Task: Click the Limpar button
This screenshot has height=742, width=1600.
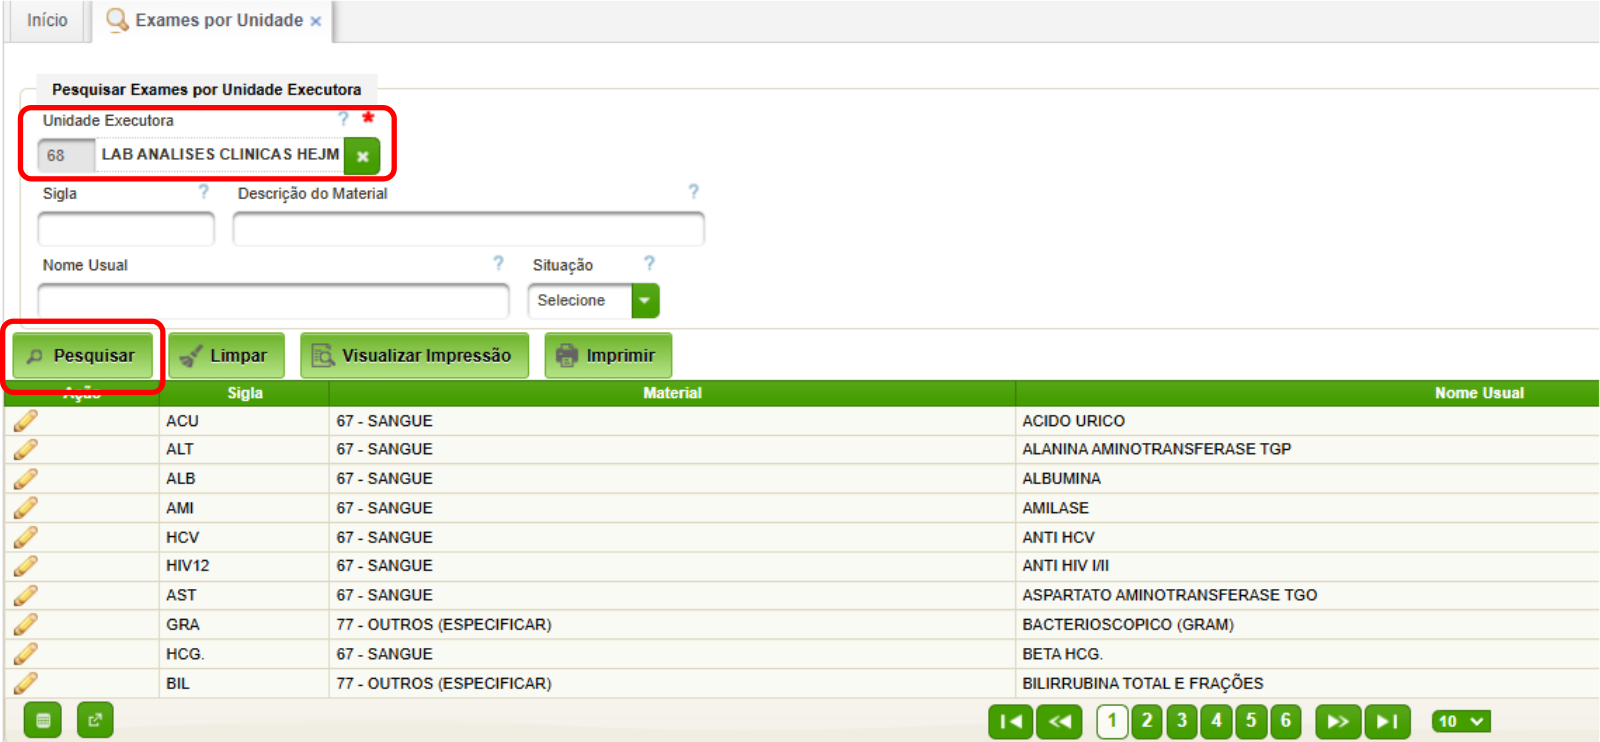Action: (x=226, y=356)
